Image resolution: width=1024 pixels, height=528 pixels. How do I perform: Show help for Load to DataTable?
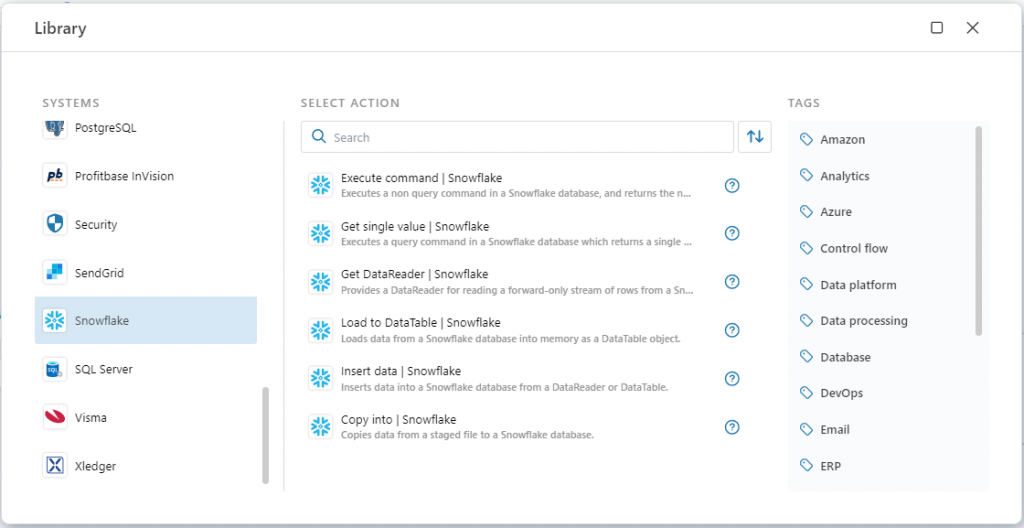(x=732, y=330)
